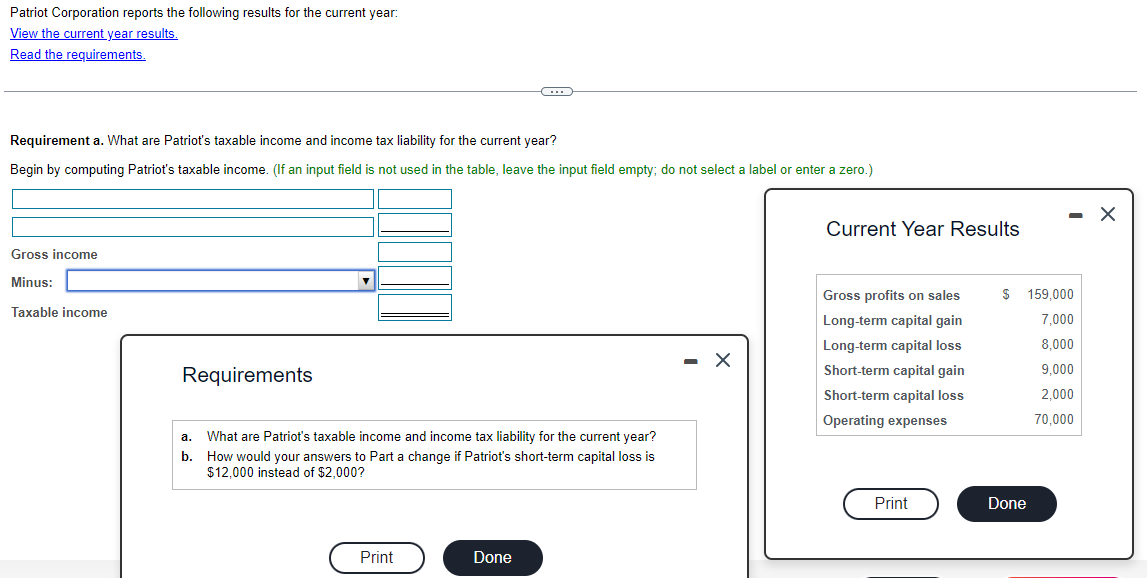This screenshot has height=578, width=1147.
Task: Close the Current Year Results dialog
Action: pos(1107,214)
